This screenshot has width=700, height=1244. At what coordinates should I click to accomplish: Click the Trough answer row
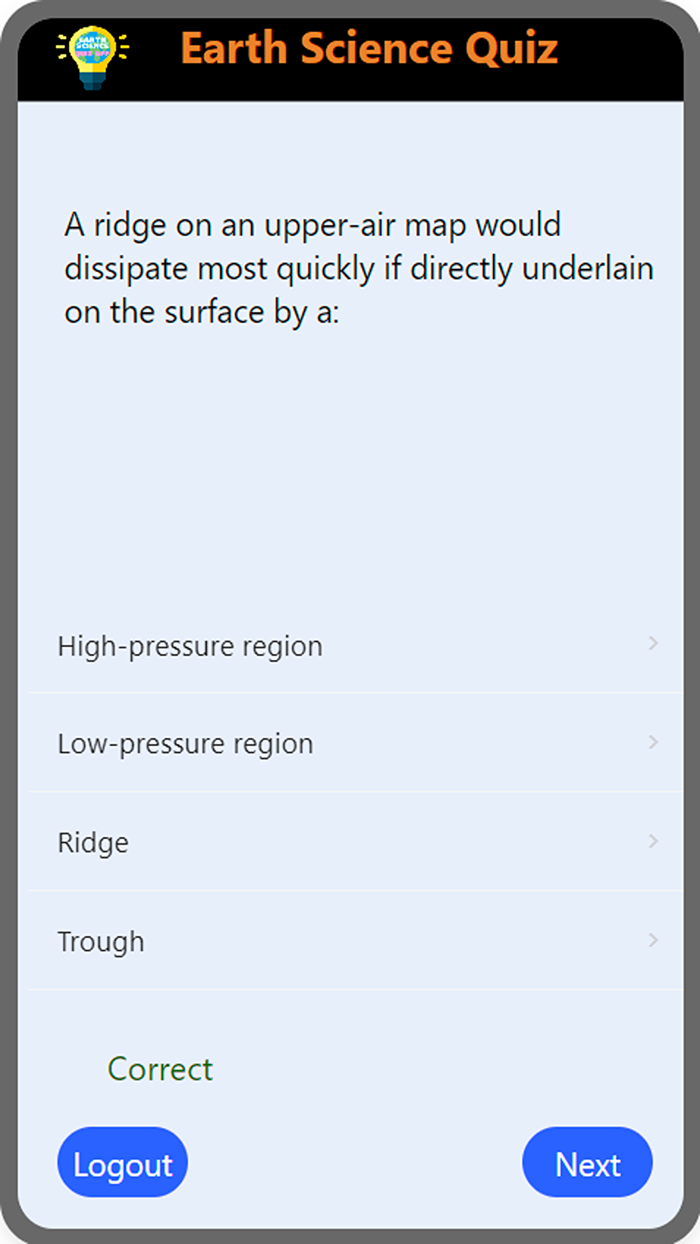pos(350,941)
